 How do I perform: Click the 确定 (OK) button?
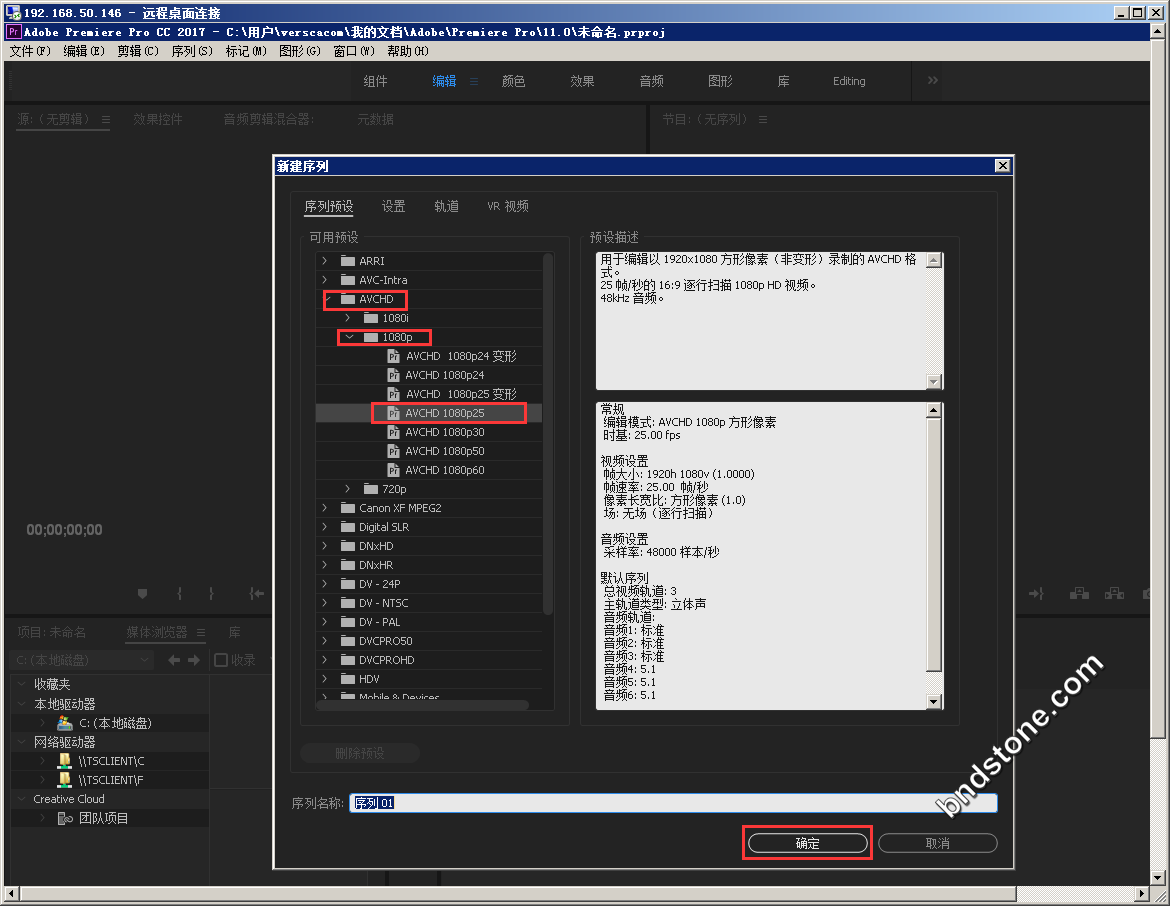807,843
